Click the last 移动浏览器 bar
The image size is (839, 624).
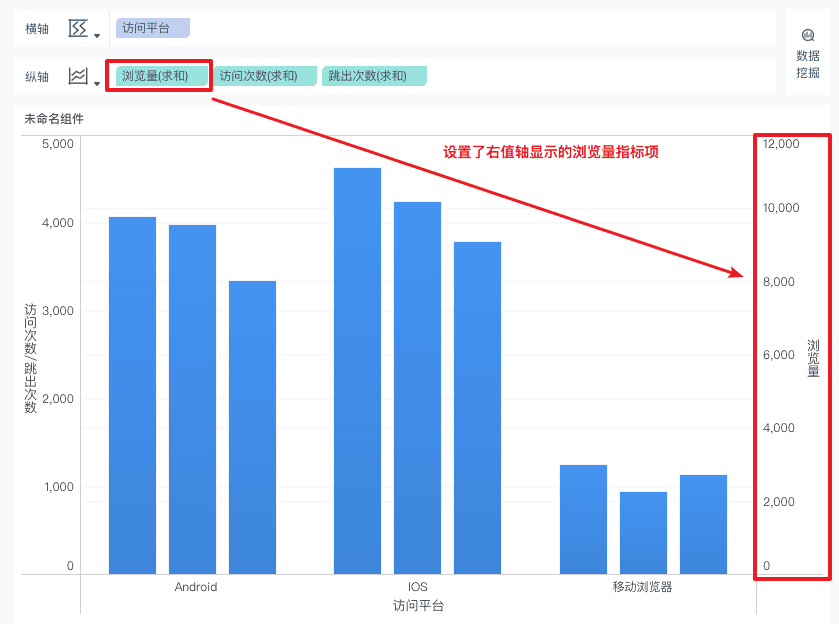click(x=703, y=524)
